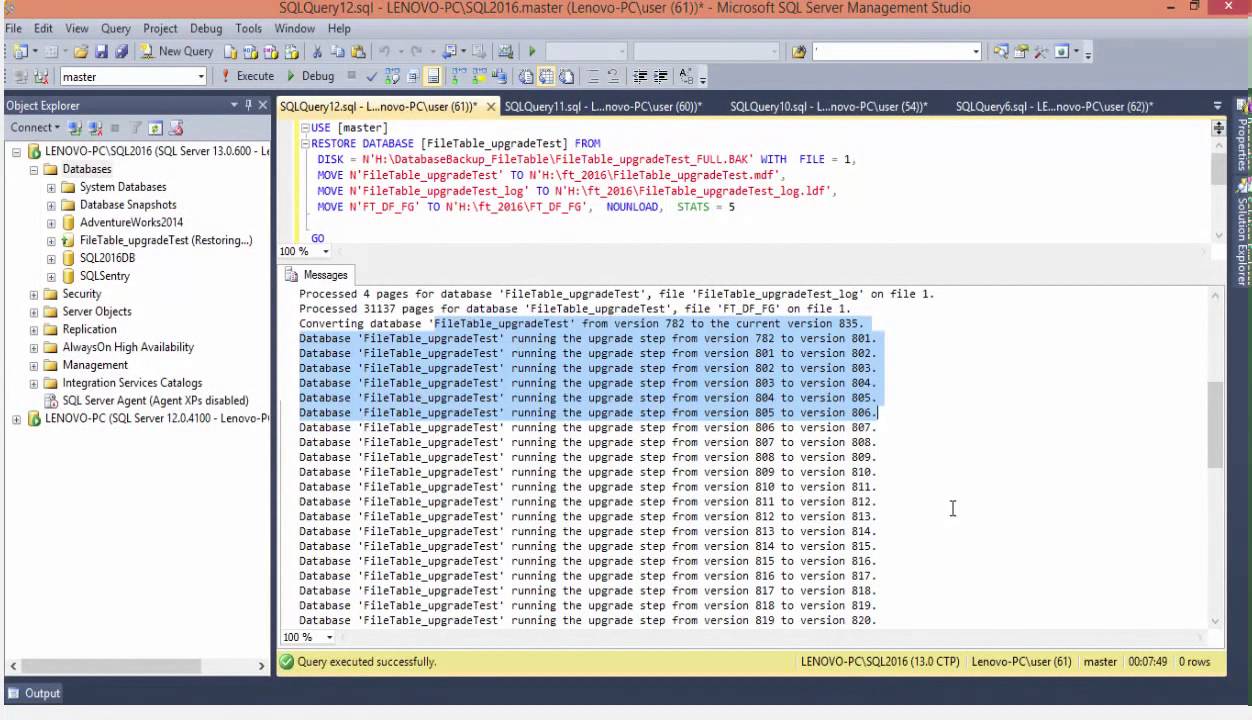Screen dimensions: 1252x720
Task: Open the editor zoom 100 % dropdown
Action: click(x=327, y=252)
